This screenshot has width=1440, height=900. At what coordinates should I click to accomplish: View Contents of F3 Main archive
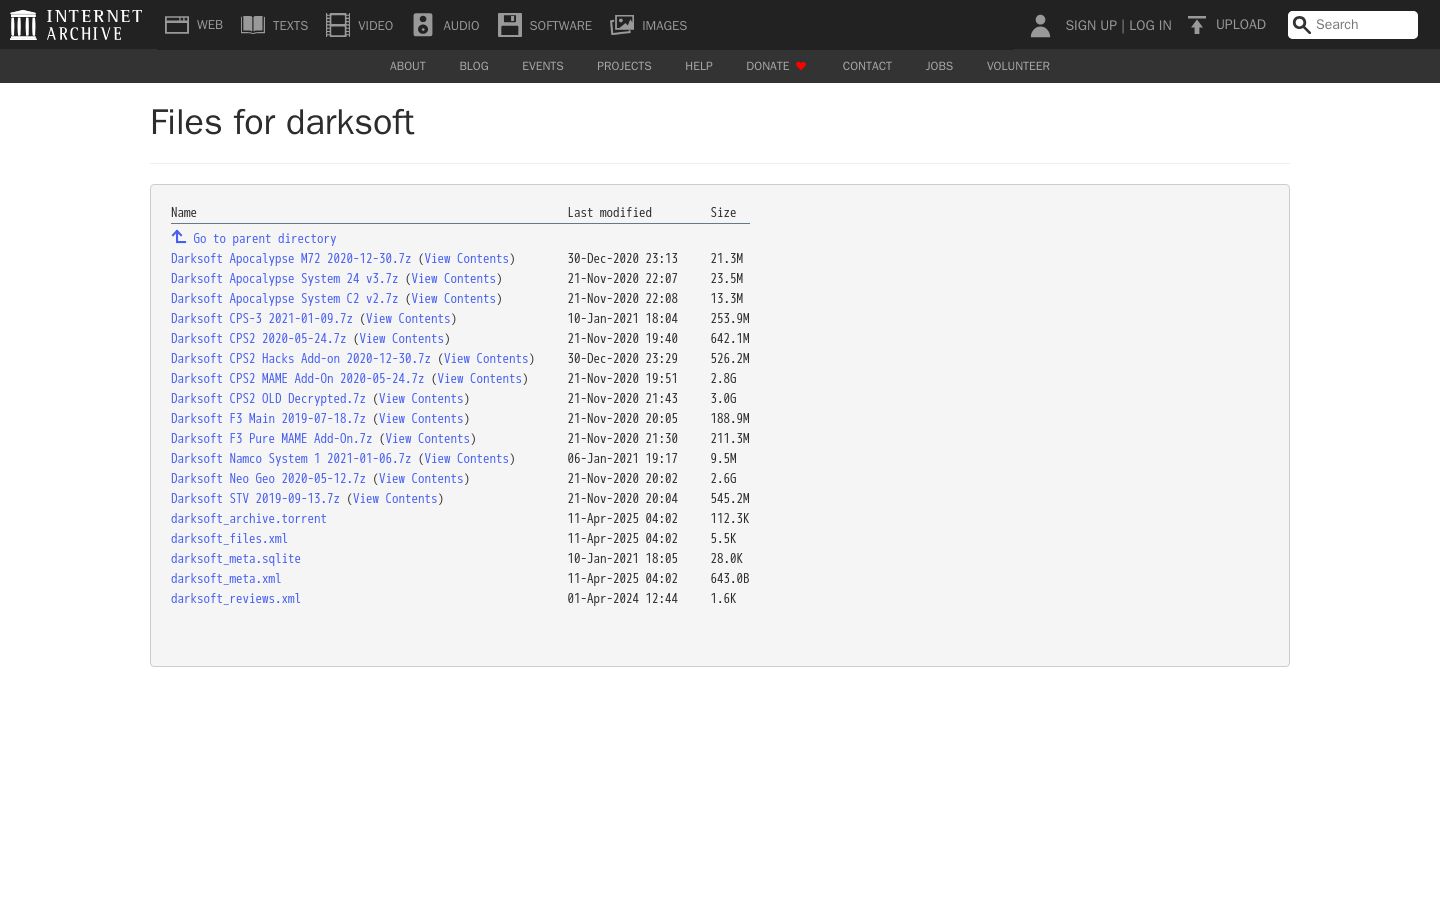(x=421, y=419)
